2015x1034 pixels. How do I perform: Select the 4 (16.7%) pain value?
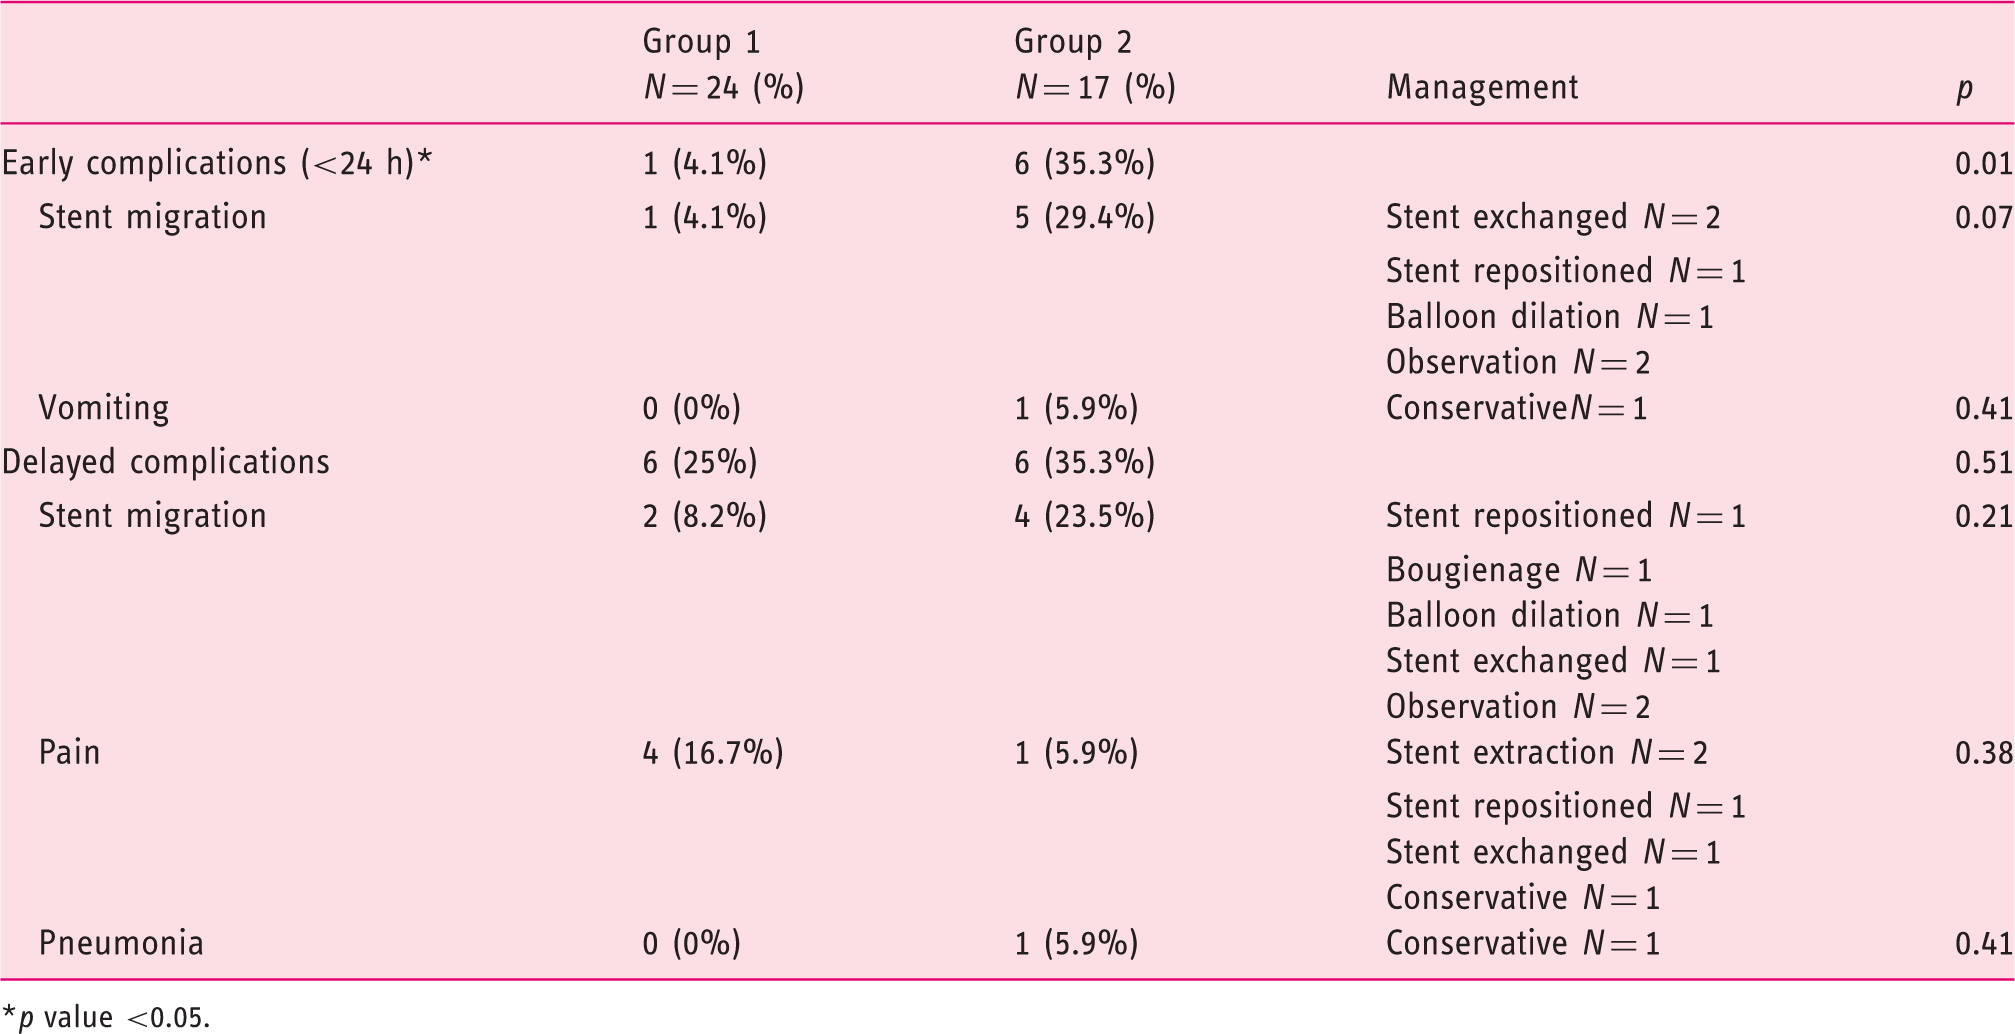[x=713, y=752]
